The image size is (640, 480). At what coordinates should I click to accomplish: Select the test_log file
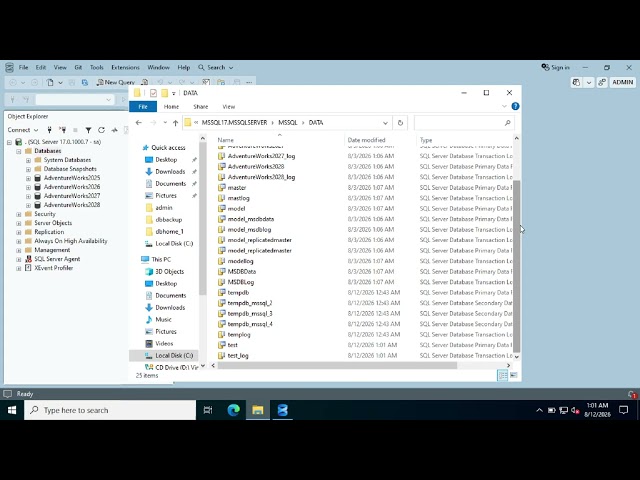pyautogui.click(x=238, y=356)
